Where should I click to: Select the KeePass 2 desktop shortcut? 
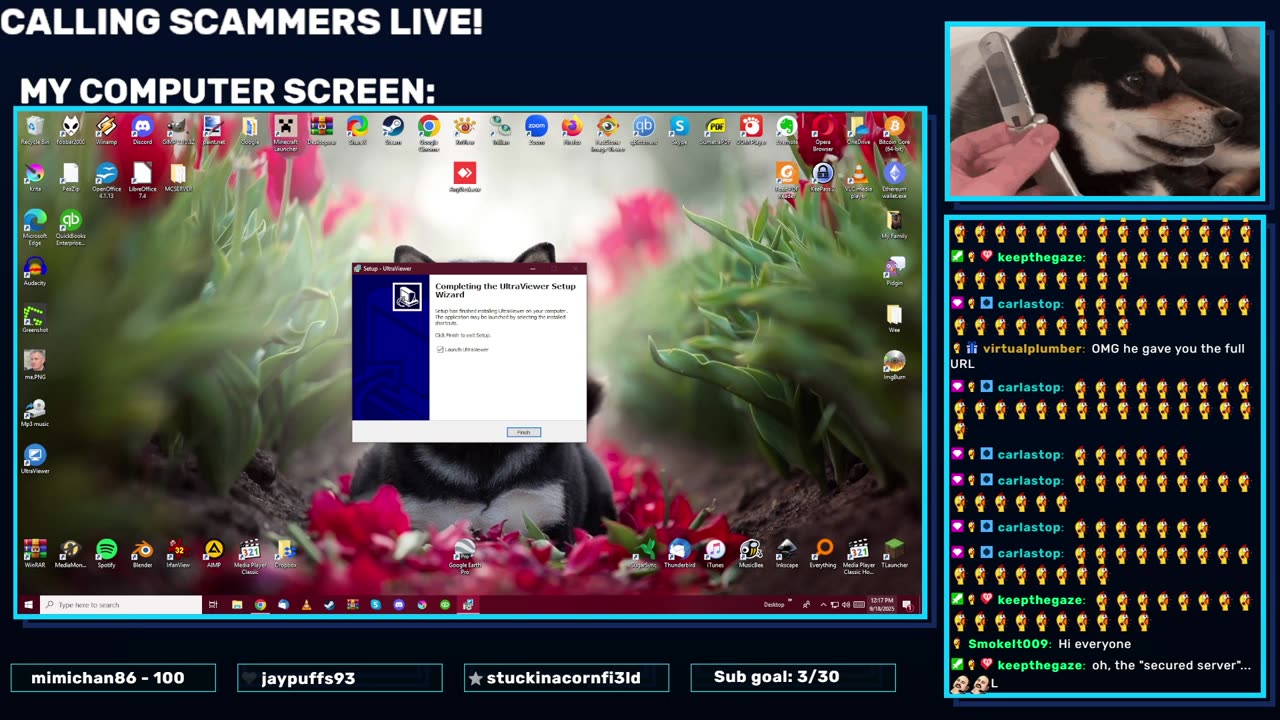[x=822, y=179]
